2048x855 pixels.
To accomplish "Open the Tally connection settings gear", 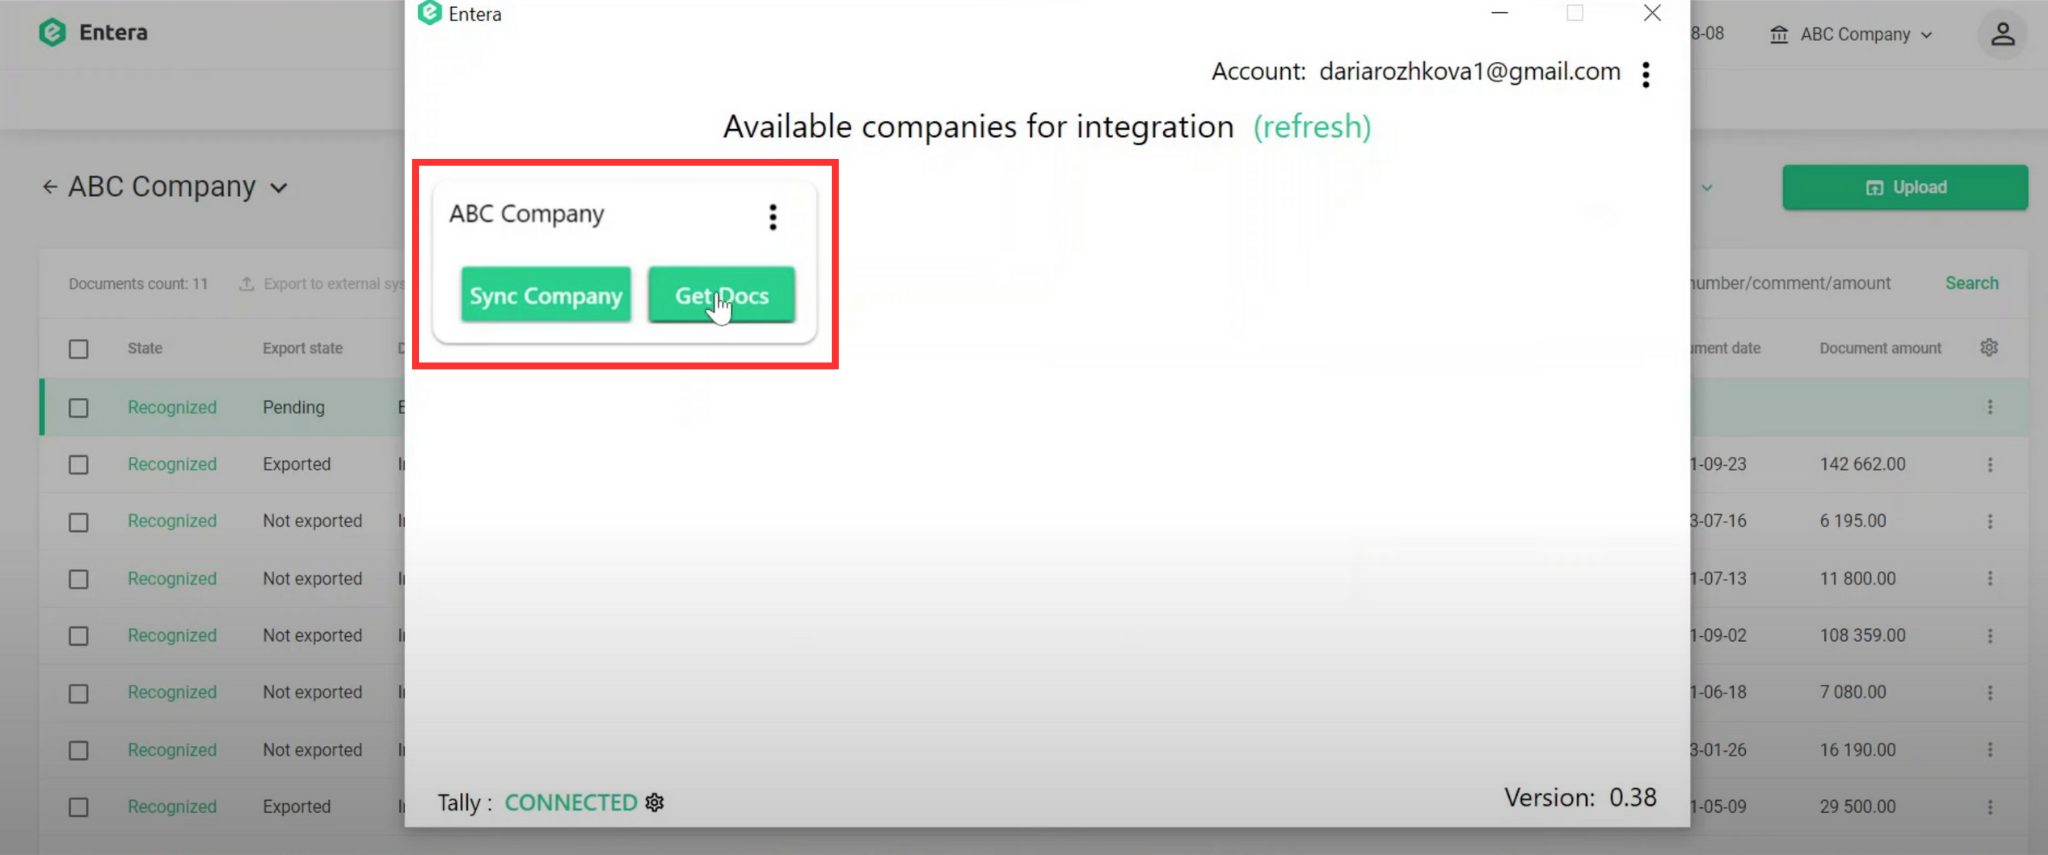I will coord(655,803).
